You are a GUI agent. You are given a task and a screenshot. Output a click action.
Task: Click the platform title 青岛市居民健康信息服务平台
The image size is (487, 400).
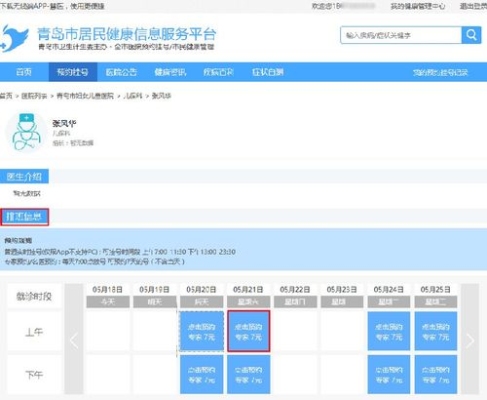click(127, 34)
